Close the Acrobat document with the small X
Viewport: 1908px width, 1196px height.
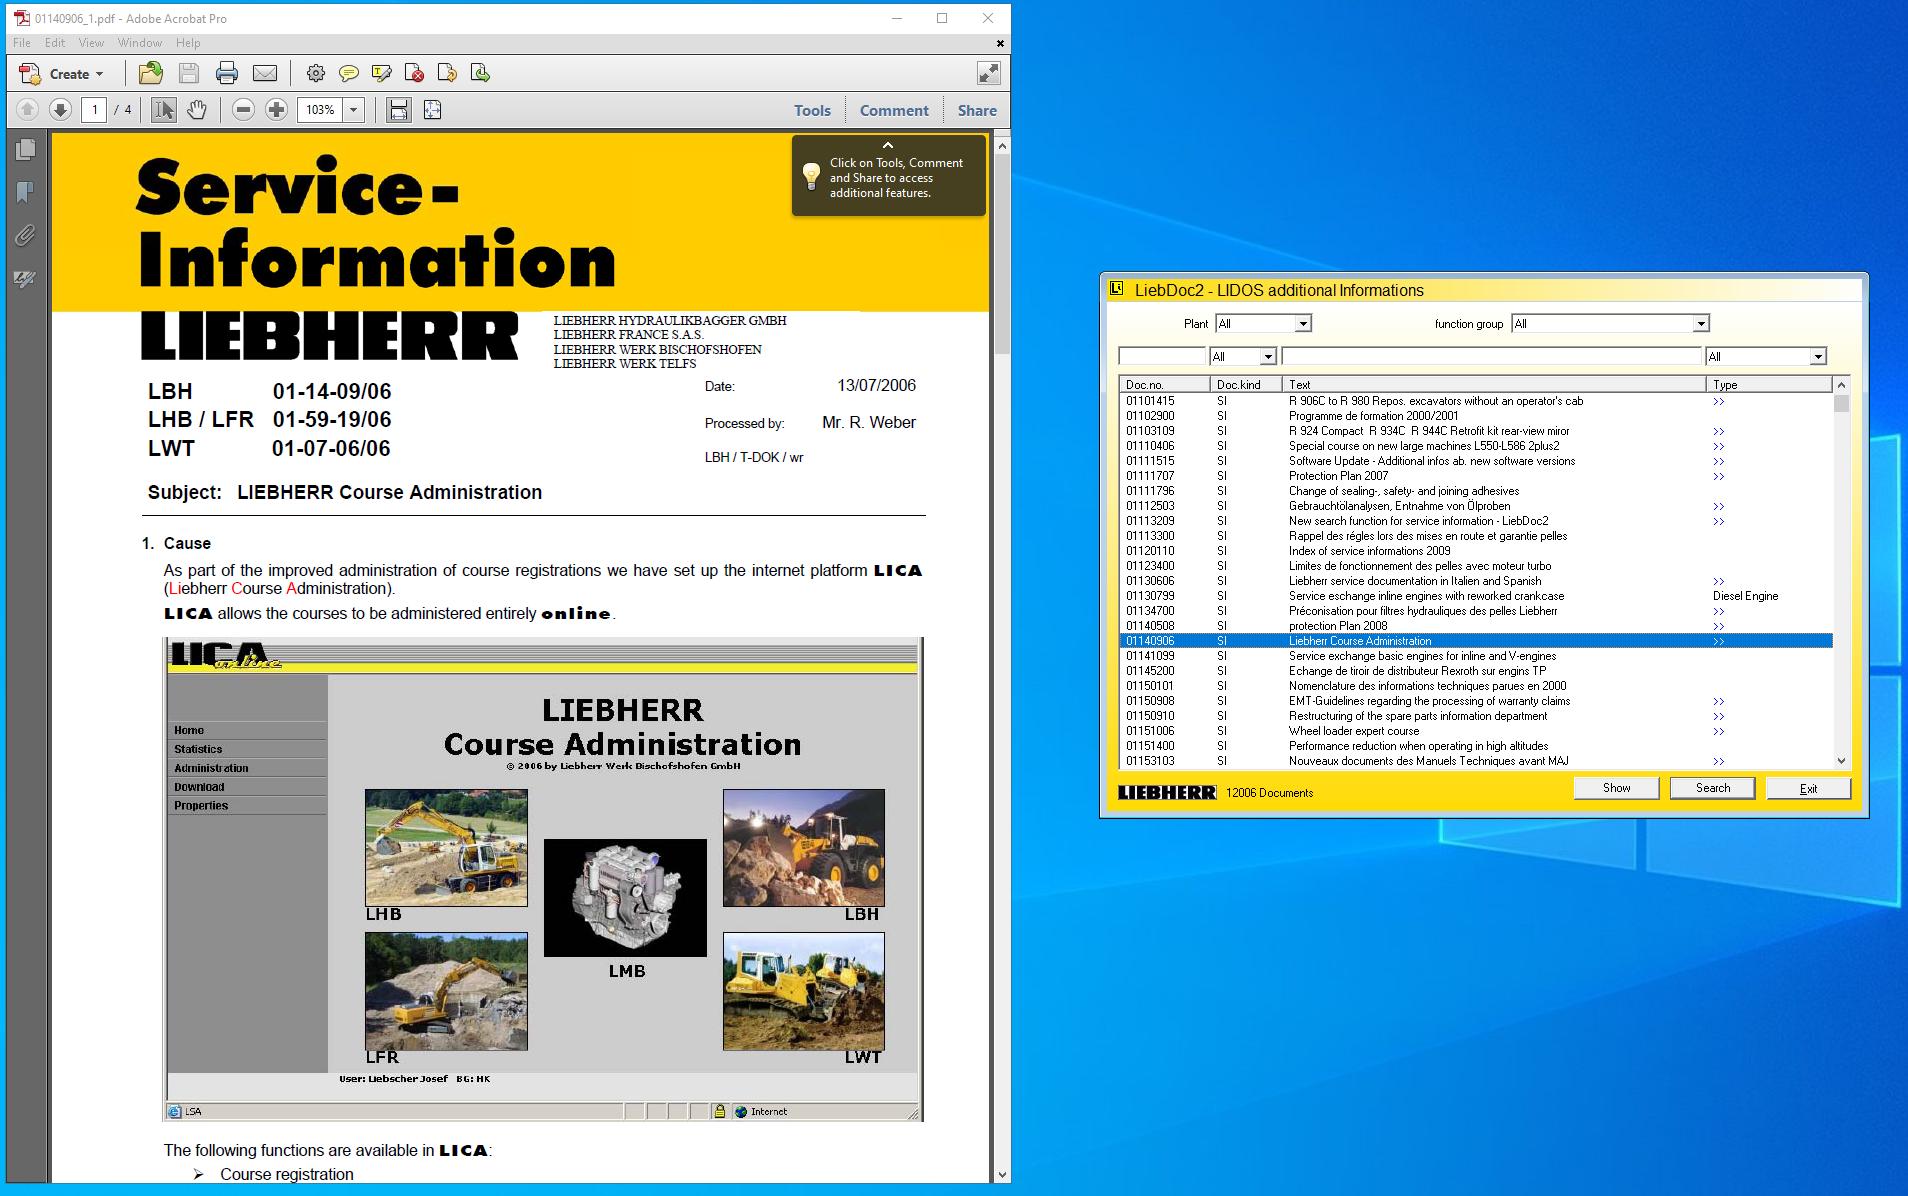1000,43
